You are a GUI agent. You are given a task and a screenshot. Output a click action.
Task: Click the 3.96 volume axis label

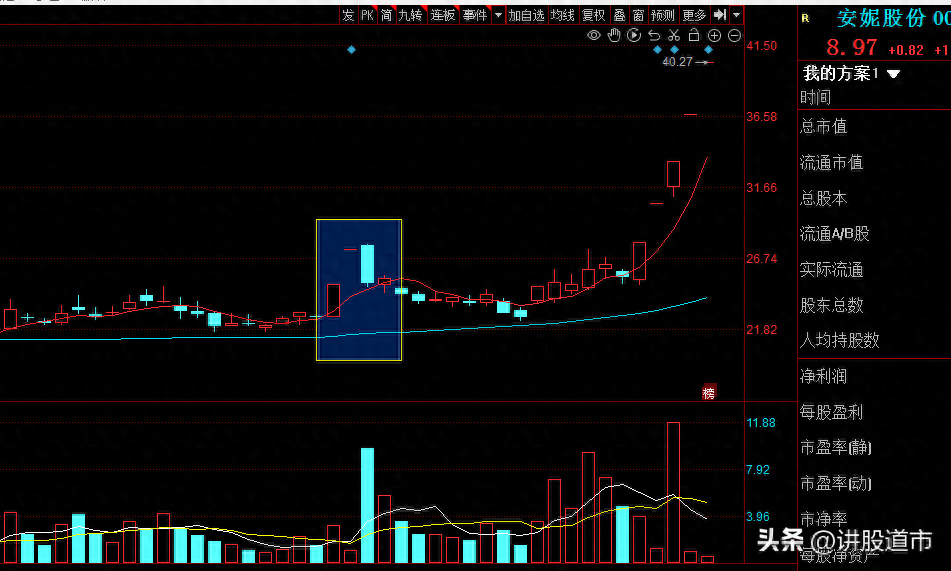[x=758, y=516]
